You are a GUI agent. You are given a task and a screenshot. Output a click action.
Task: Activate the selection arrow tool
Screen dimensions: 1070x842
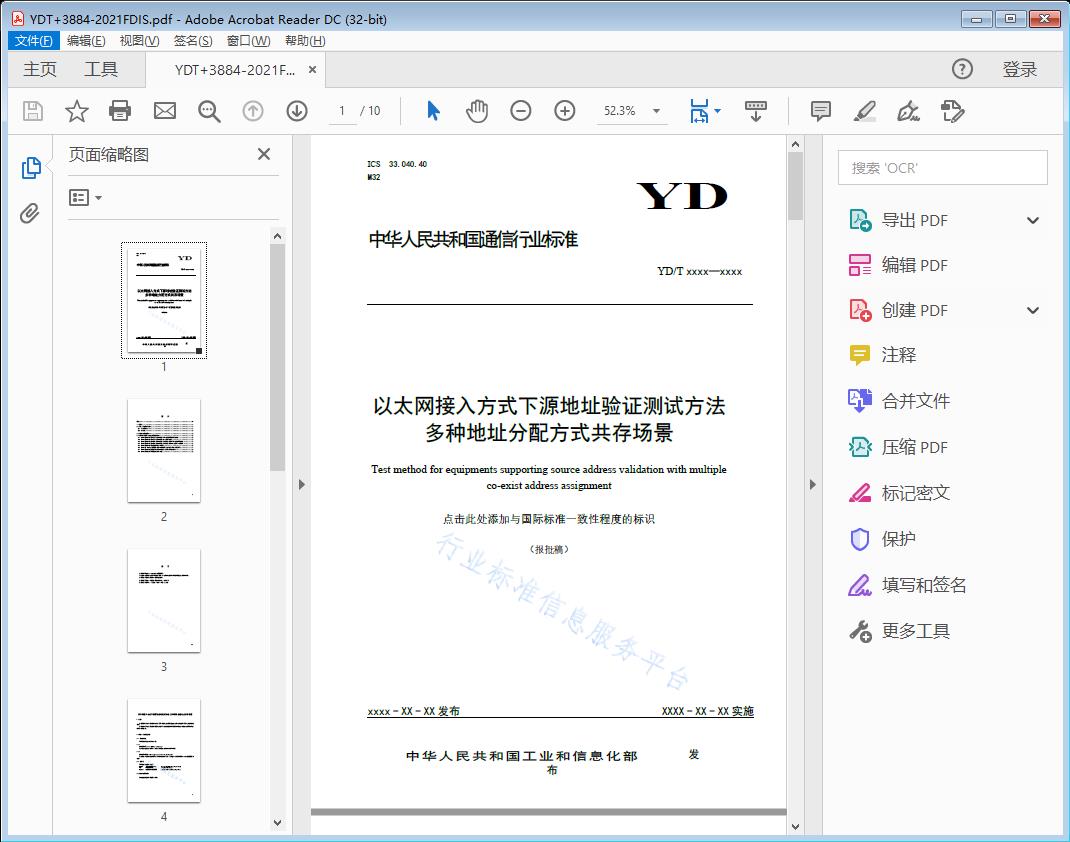433,111
